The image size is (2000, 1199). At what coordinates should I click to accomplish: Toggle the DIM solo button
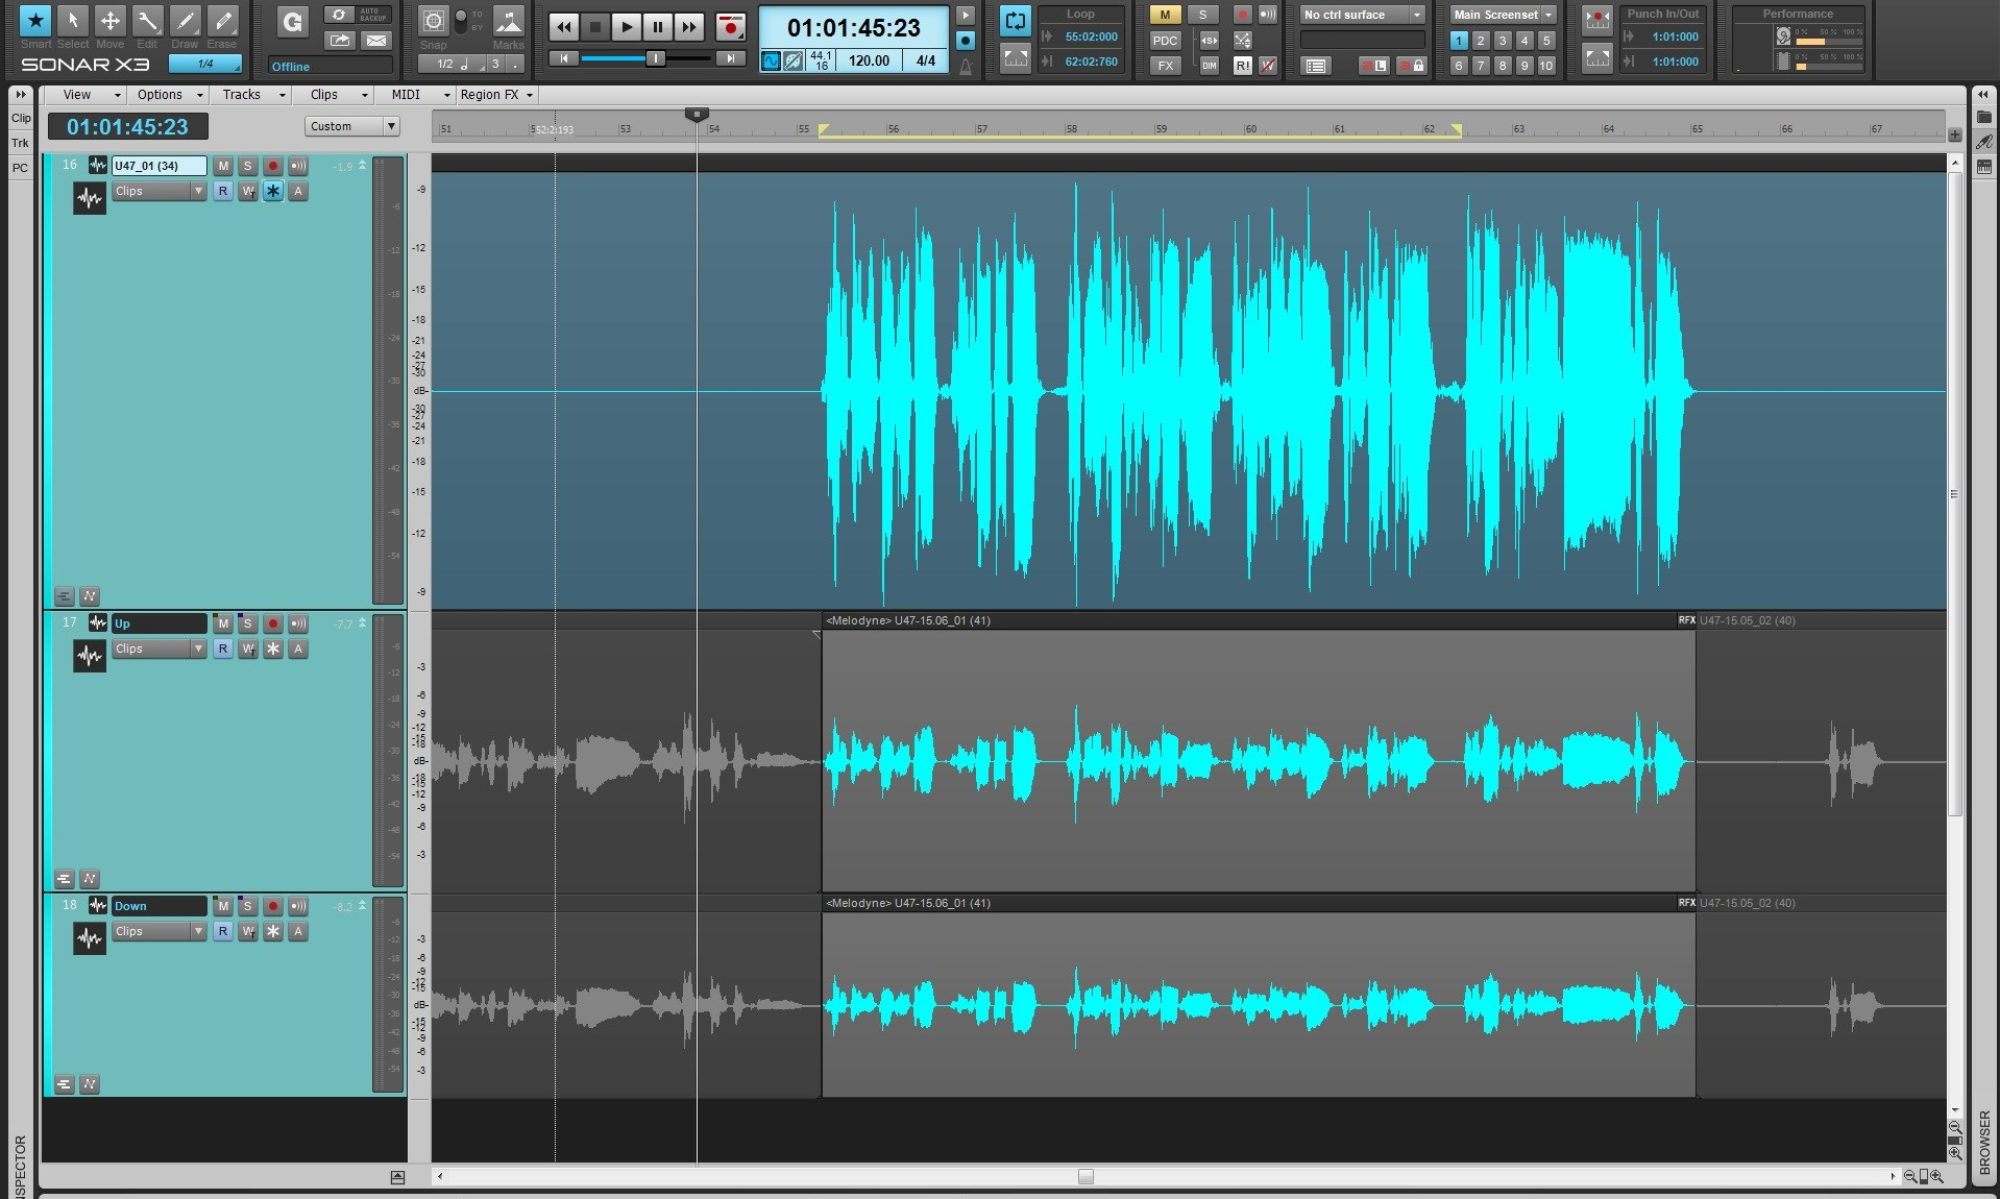[1209, 65]
